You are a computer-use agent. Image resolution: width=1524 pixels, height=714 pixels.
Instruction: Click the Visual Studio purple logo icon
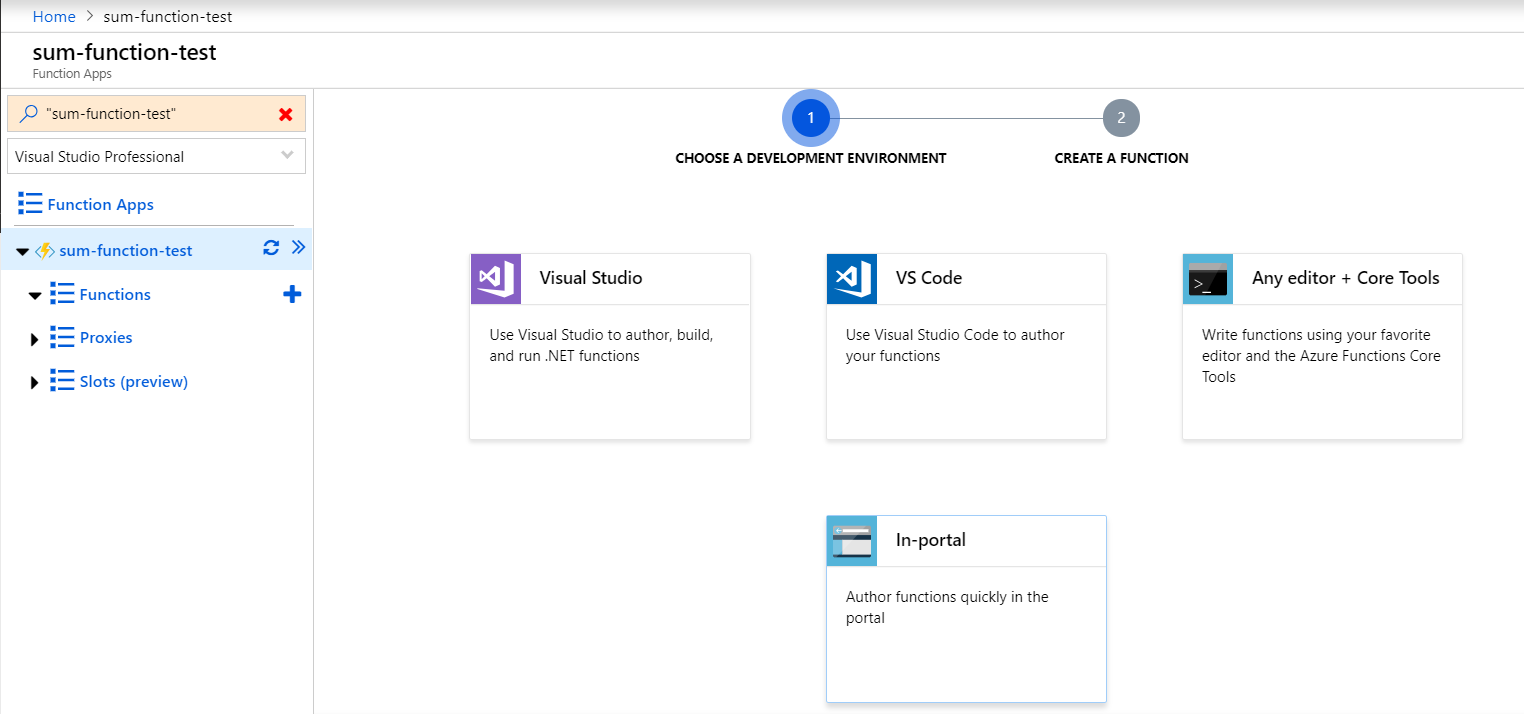pos(496,278)
